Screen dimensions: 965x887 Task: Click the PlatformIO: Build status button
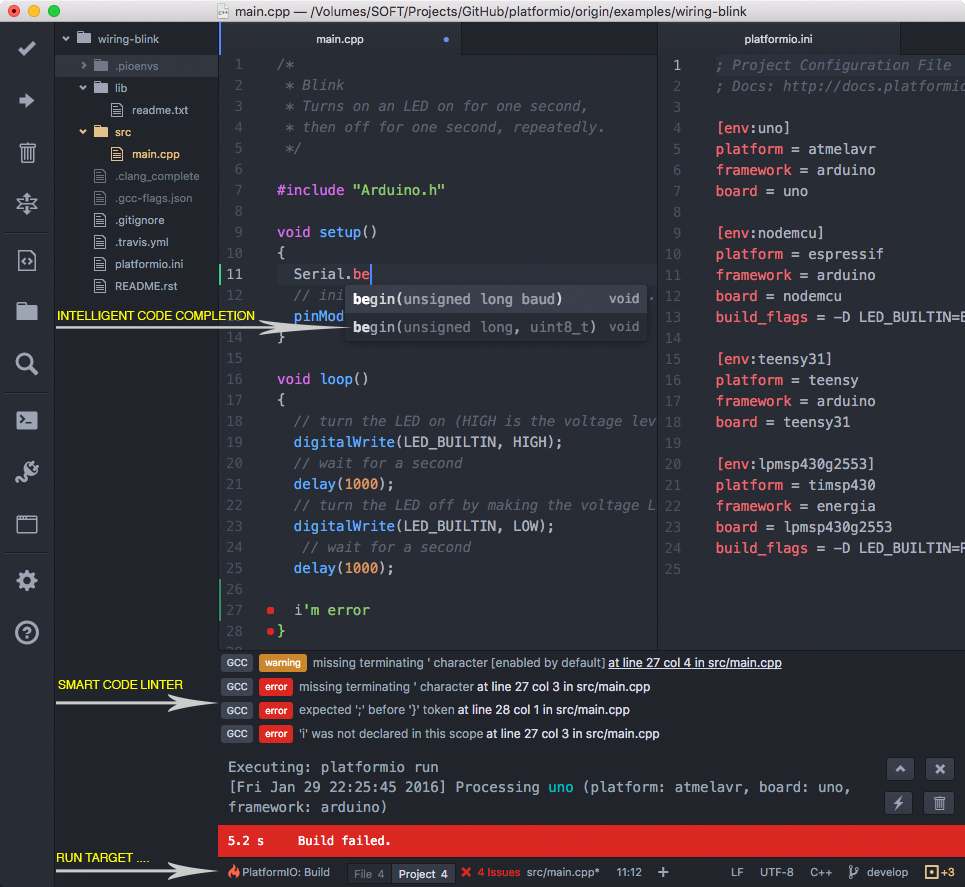pyautogui.click(x=279, y=872)
